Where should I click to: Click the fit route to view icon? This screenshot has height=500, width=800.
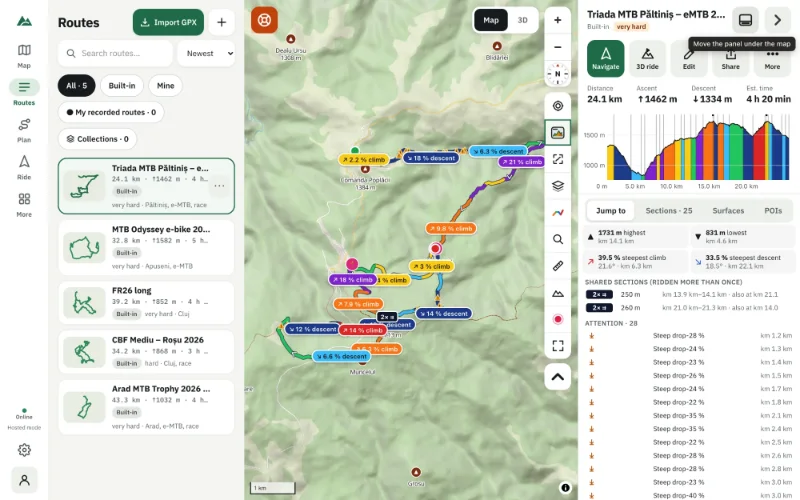pyautogui.click(x=558, y=159)
